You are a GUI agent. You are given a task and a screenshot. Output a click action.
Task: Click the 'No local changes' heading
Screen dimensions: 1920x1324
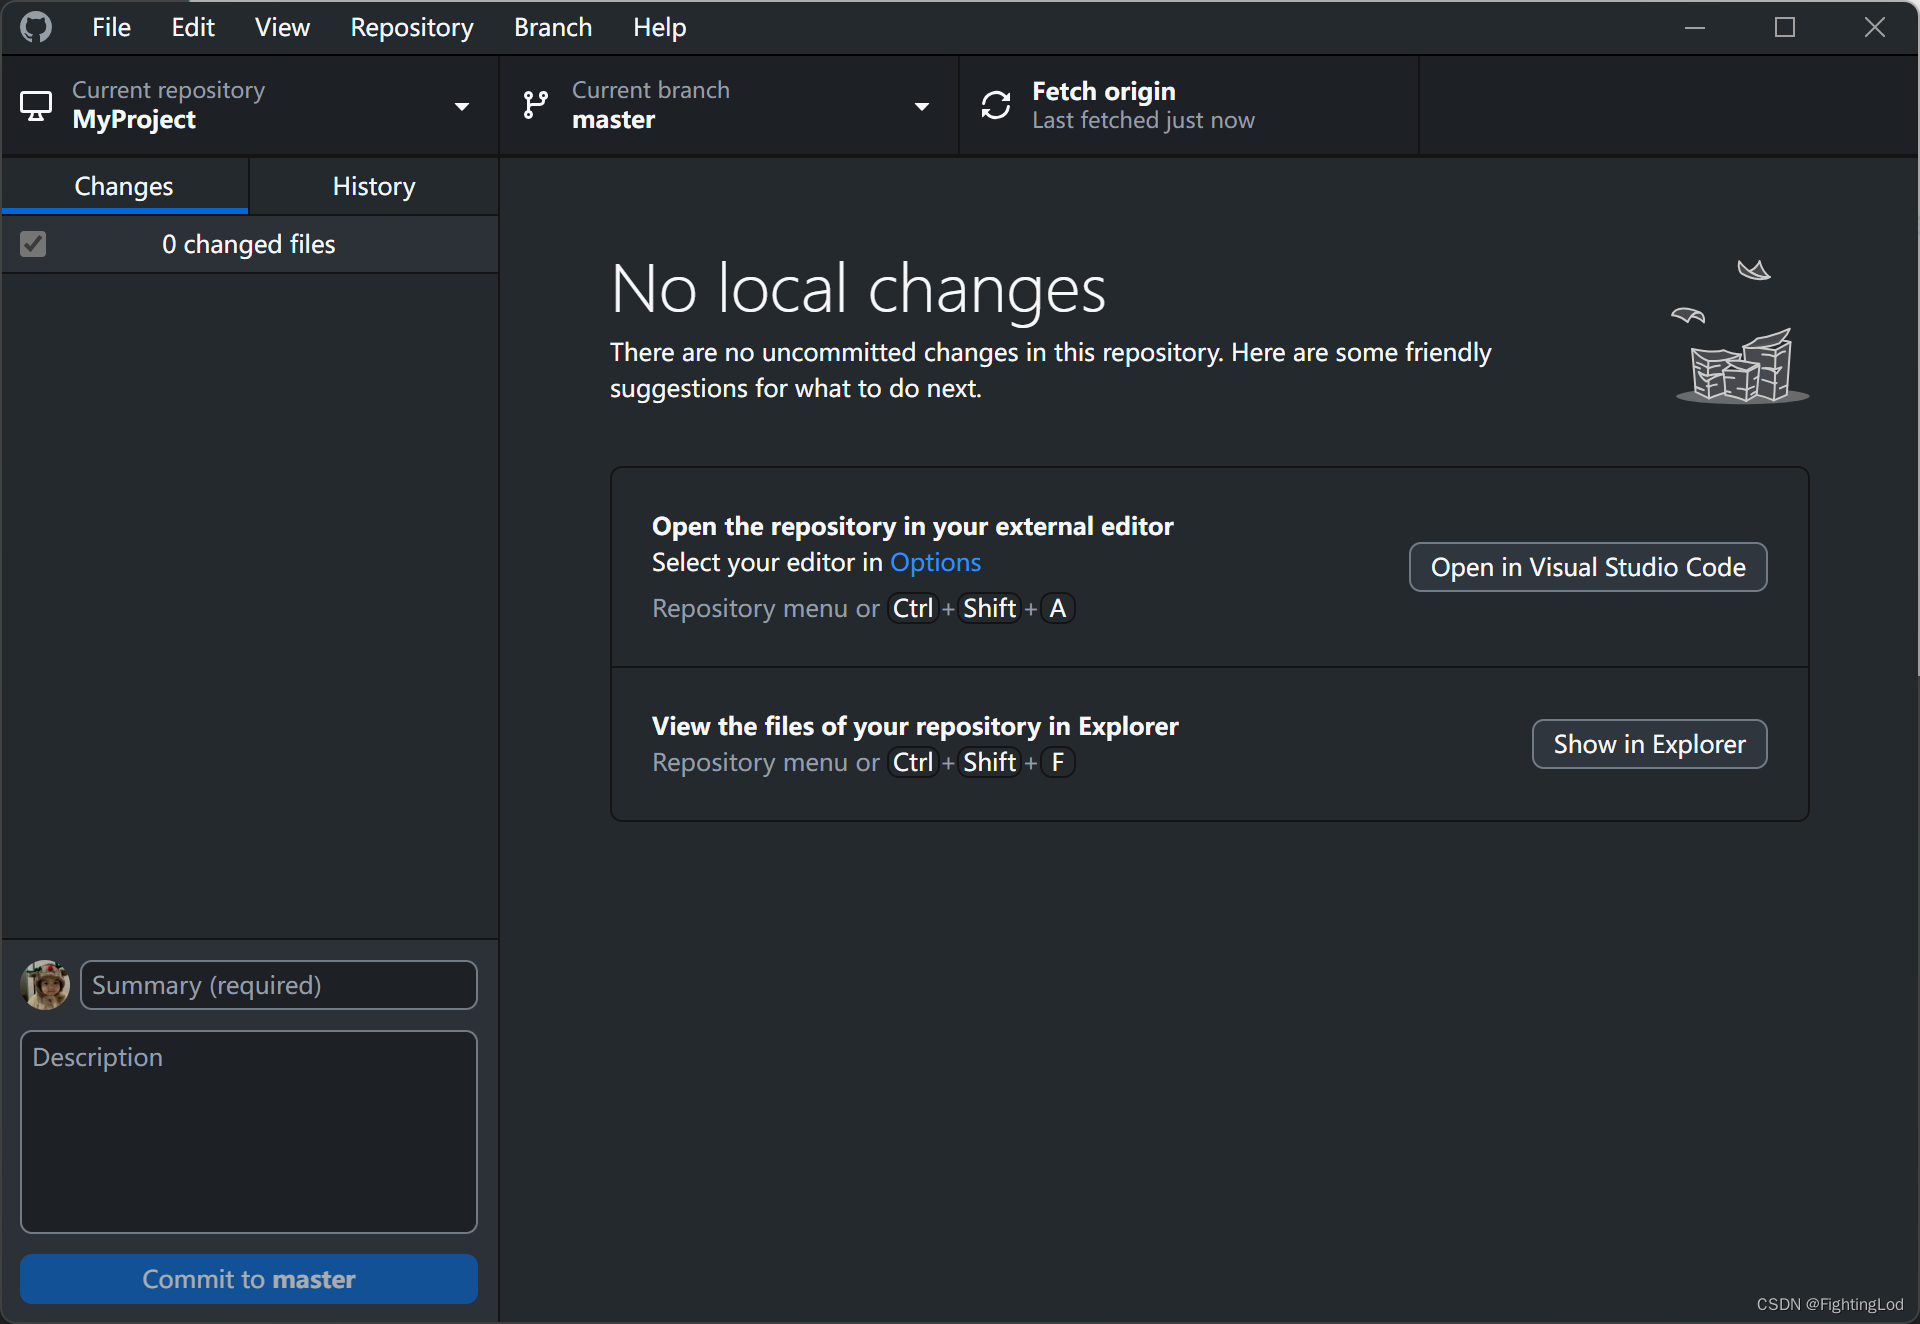(x=858, y=289)
